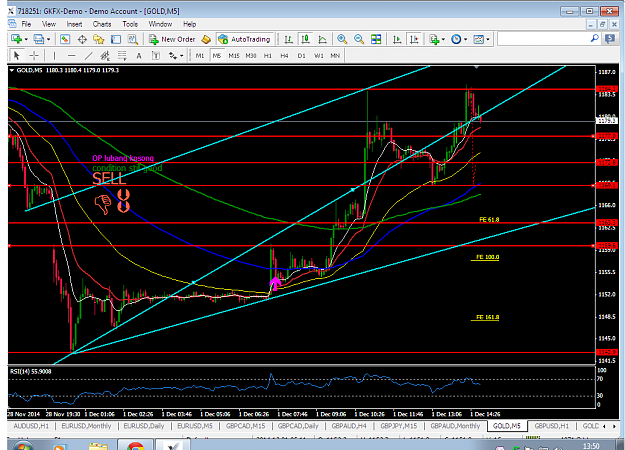
Task: Switch to candlestick chart mode
Action: coord(305,39)
